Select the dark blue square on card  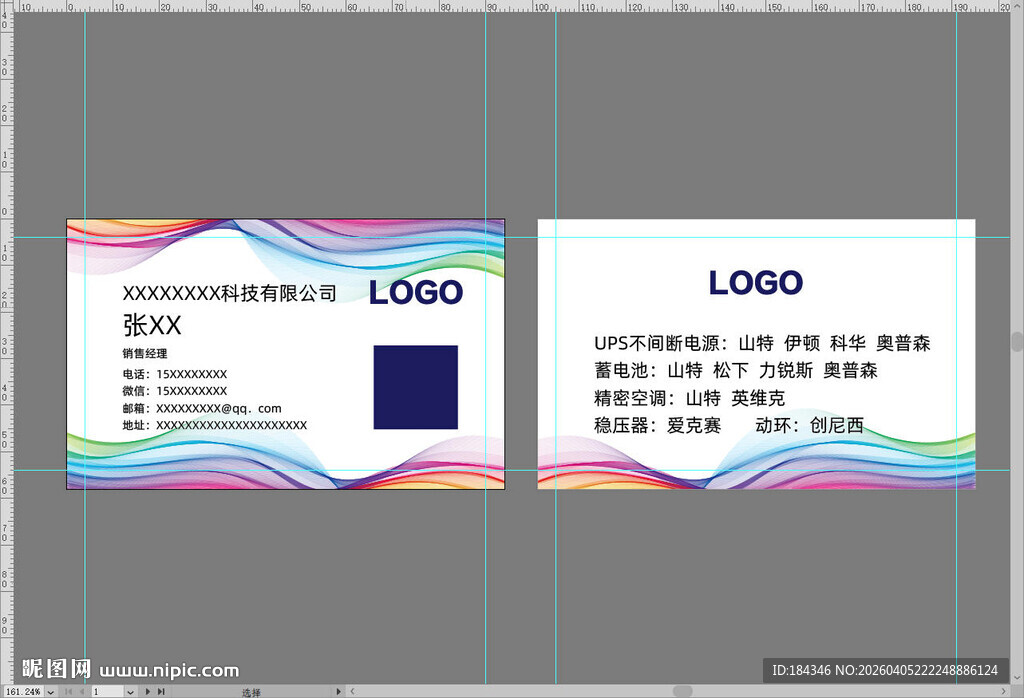(x=415, y=387)
